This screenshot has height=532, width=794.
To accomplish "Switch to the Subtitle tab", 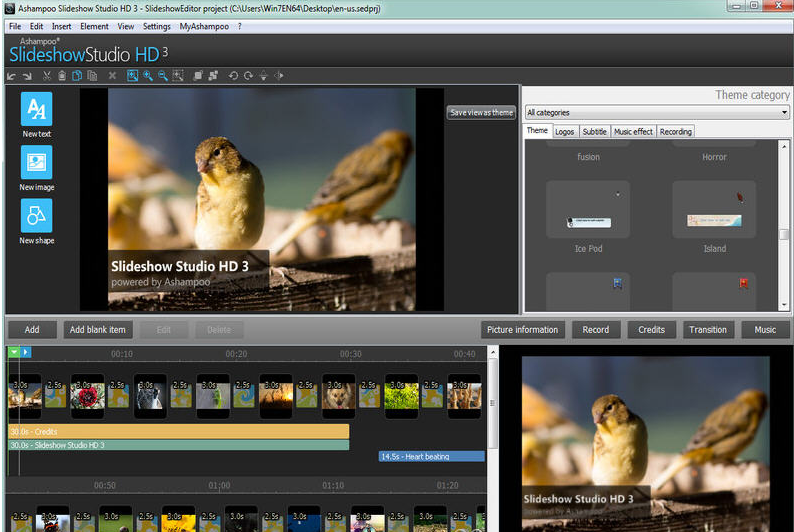I will point(594,132).
